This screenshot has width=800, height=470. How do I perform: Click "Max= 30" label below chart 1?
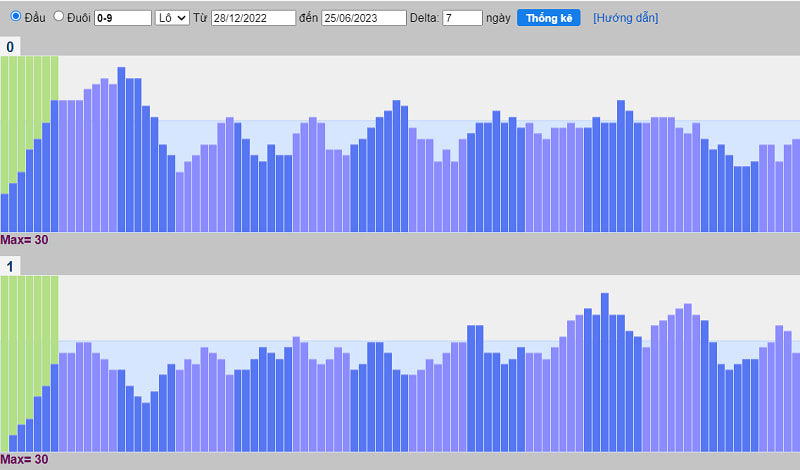24,460
